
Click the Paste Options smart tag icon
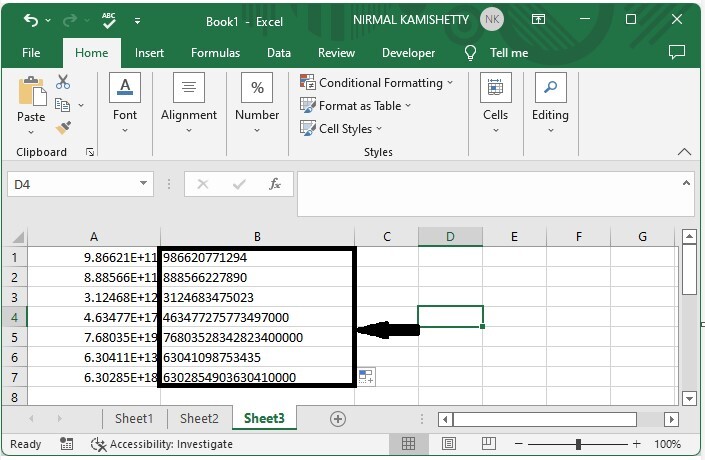click(366, 377)
